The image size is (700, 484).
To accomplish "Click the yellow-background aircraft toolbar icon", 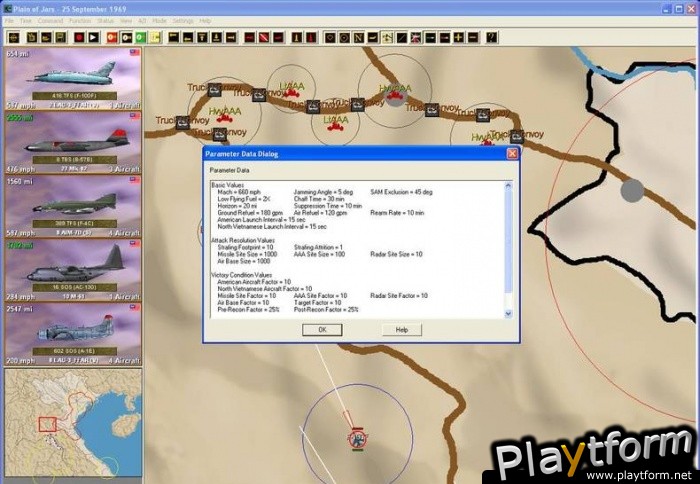I will 387,38.
